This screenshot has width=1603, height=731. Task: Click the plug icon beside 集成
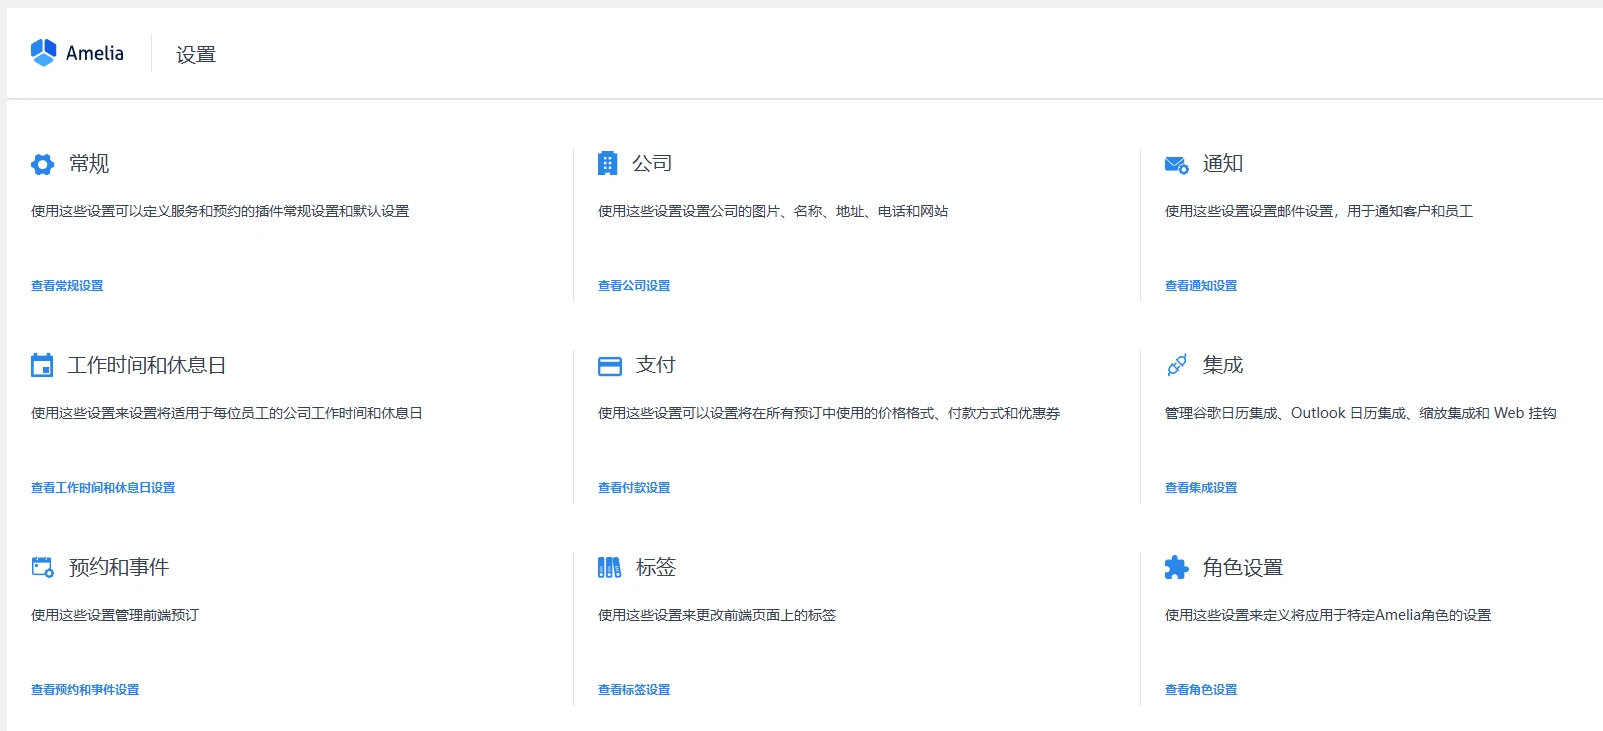[1177, 366]
